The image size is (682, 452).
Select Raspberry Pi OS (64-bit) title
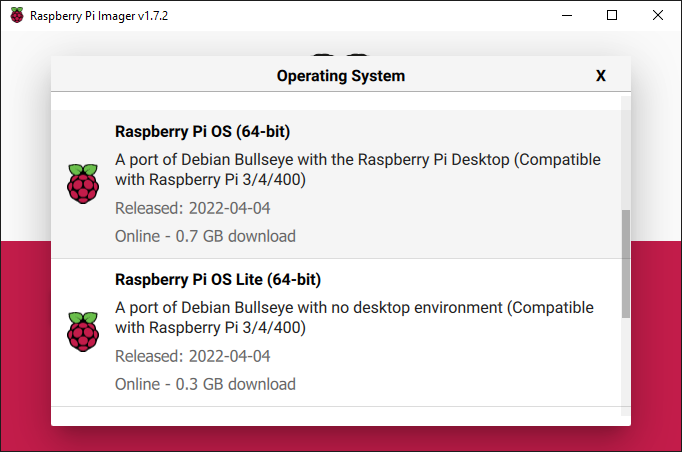tap(202, 131)
